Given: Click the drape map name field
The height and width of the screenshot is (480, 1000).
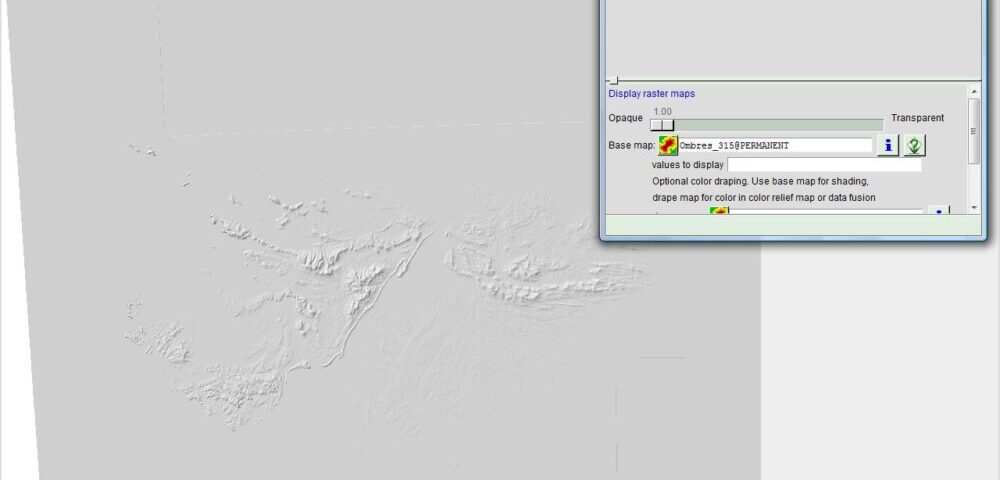Looking at the screenshot, I should (825, 211).
